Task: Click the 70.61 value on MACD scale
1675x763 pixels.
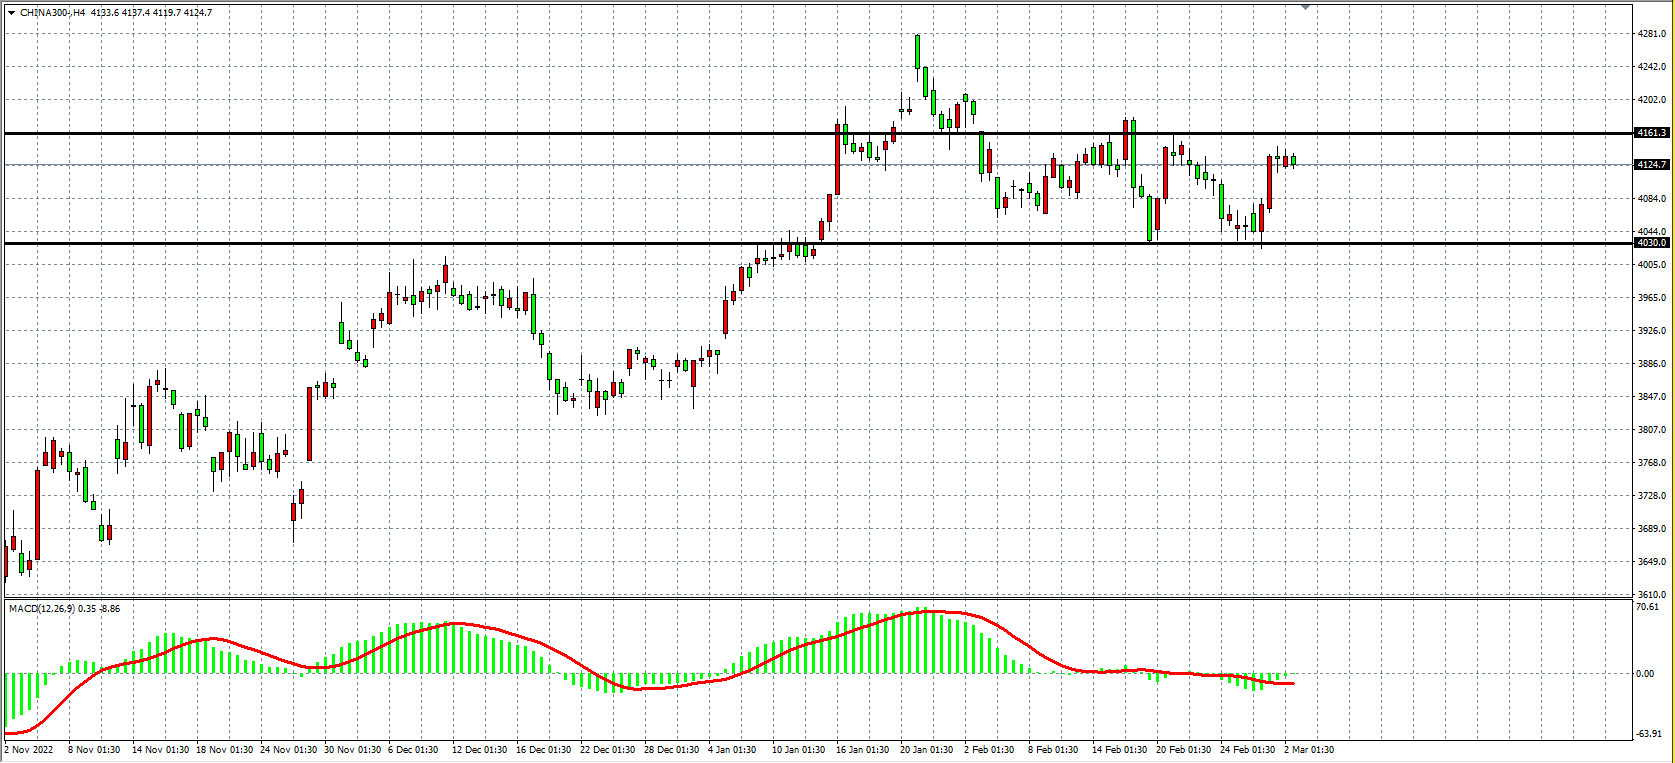Action: pos(1647,607)
